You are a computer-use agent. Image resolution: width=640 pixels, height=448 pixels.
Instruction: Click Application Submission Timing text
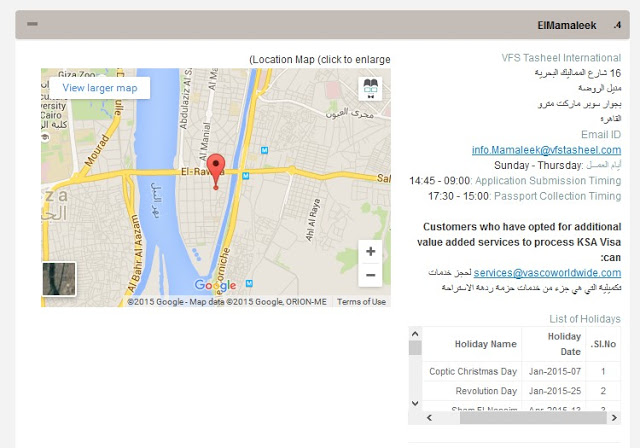[x=548, y=181]
